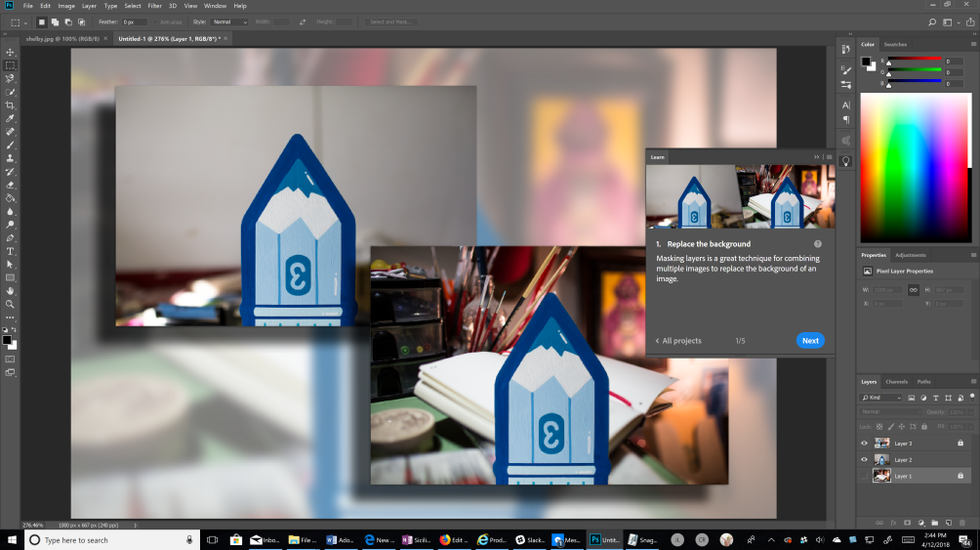Select the Move tool
The width and height of the screenshot is (980, 550).
(10, 52)
